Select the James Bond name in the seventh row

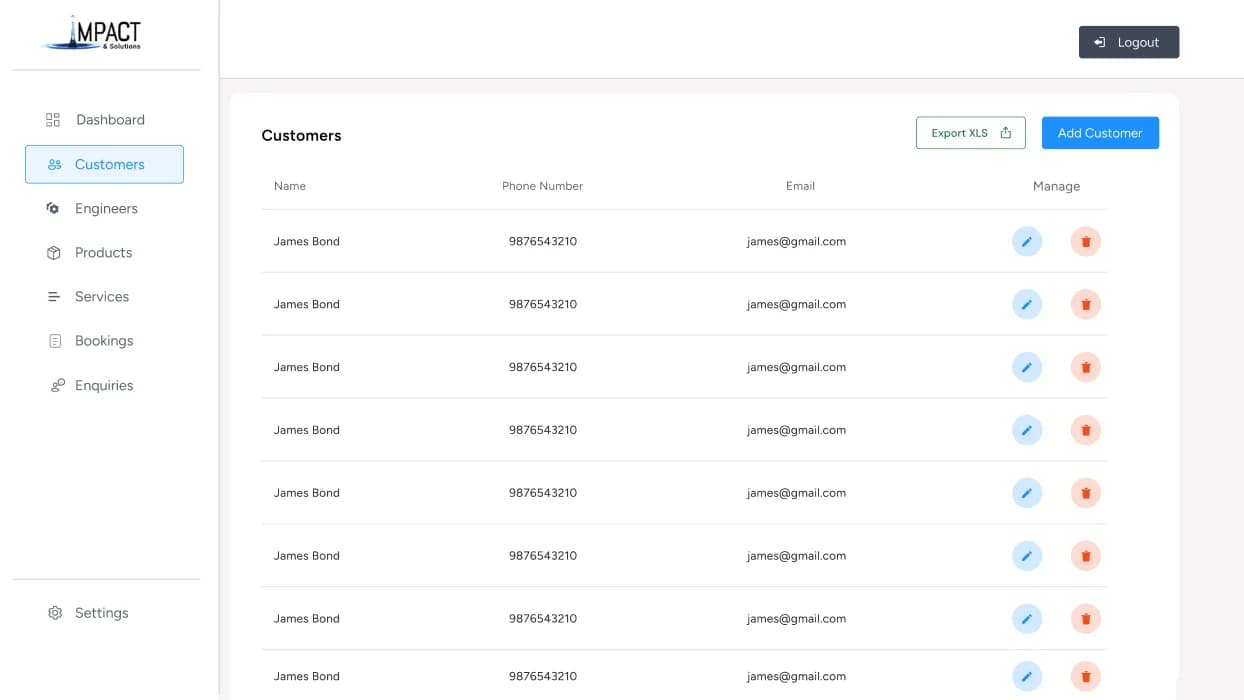(x=307, y=619)
